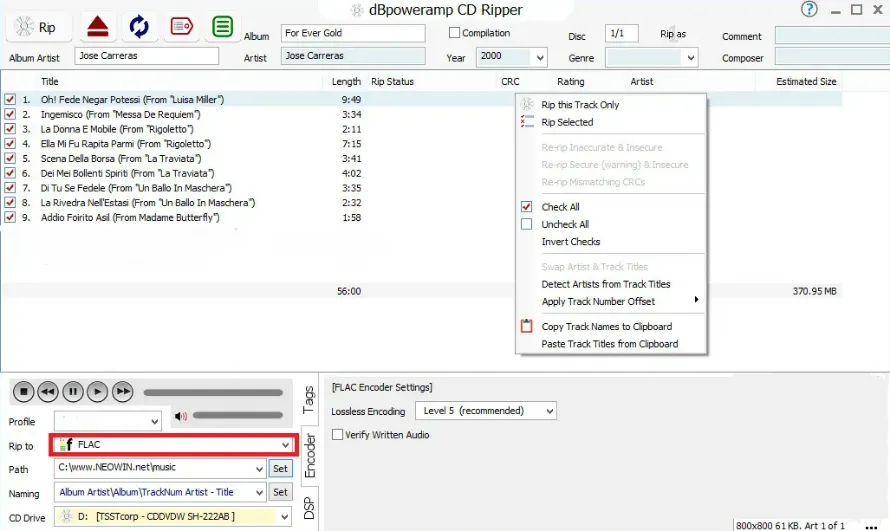890x531 pixels.
Task: Click the playback seek slider
Action: [213, 392]
